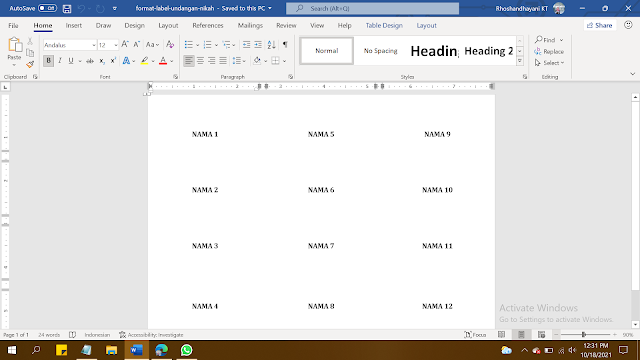This screenshot has width=640, height=360.
Task: Apply superscript formatting
Action: coord(113,61)
